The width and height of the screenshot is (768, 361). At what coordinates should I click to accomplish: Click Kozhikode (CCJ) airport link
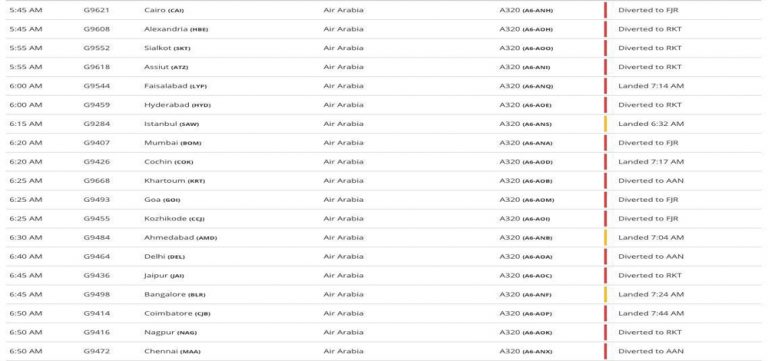click(x=174, y=218)
